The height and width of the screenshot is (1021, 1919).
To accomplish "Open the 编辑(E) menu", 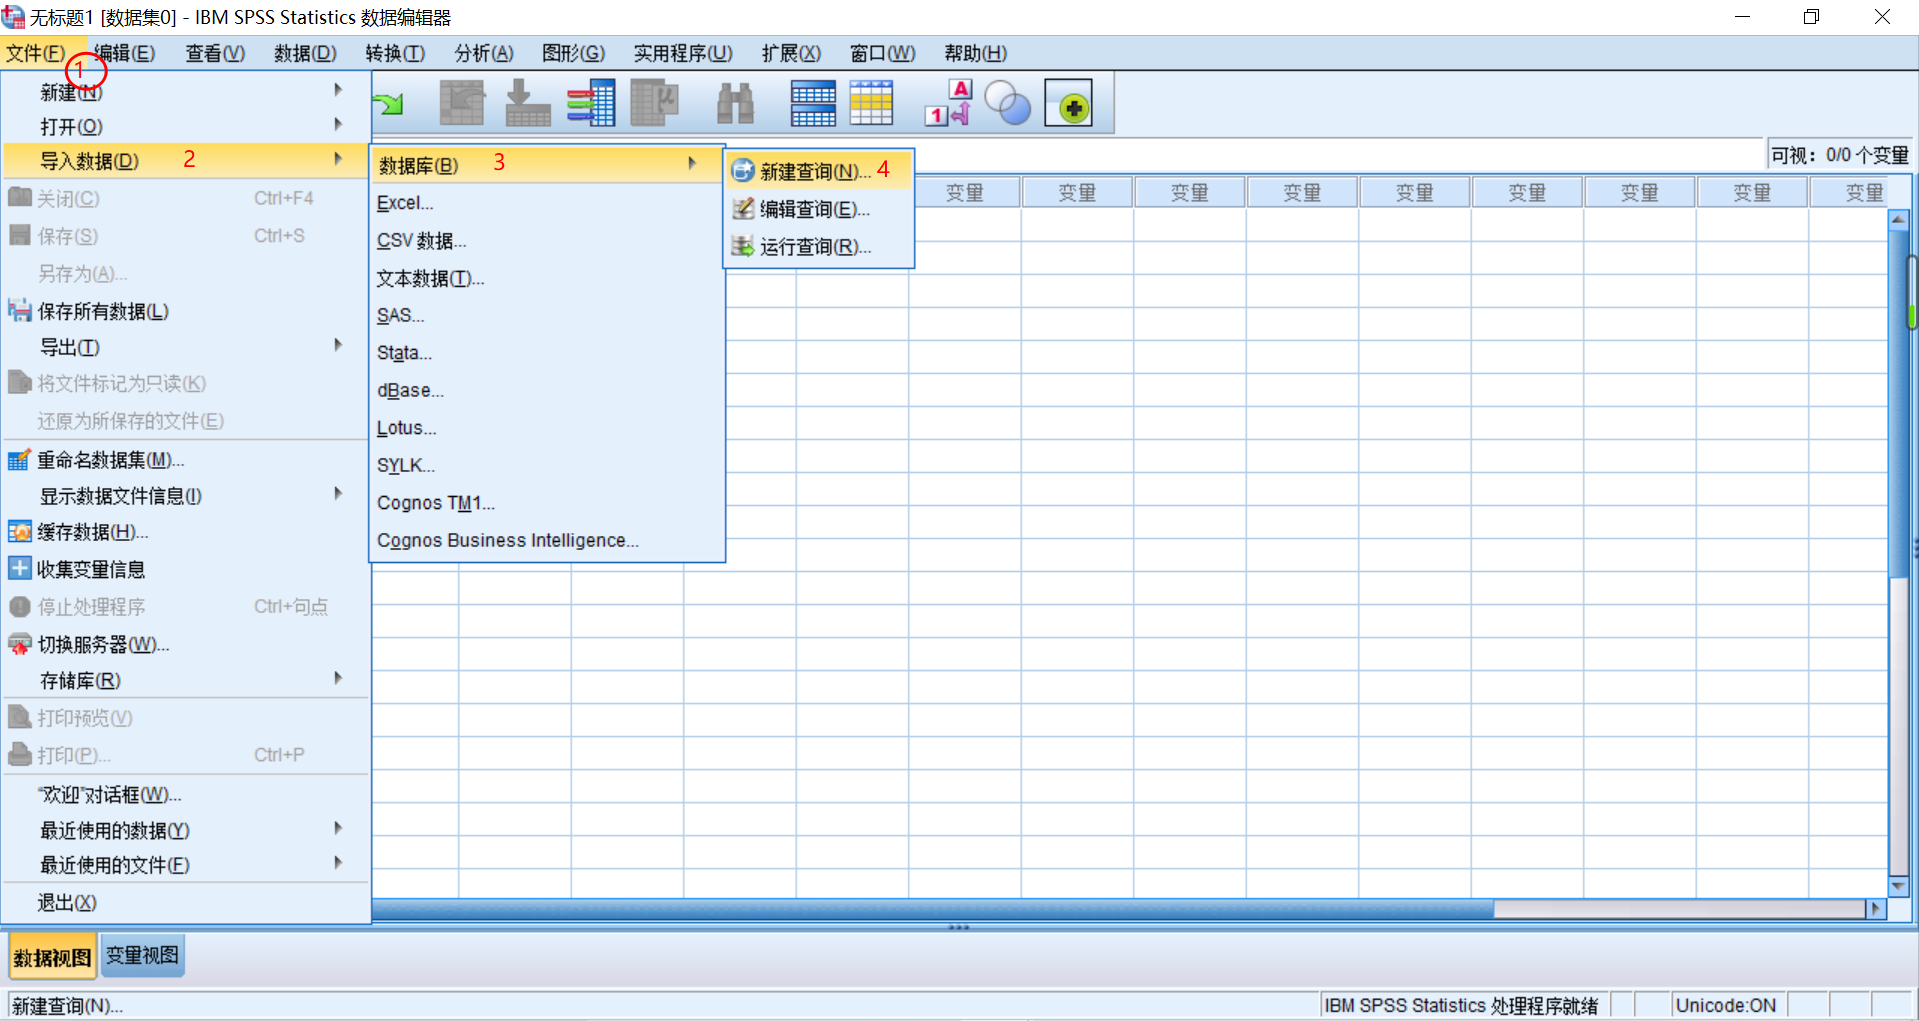I will click(x=124, y=53).
